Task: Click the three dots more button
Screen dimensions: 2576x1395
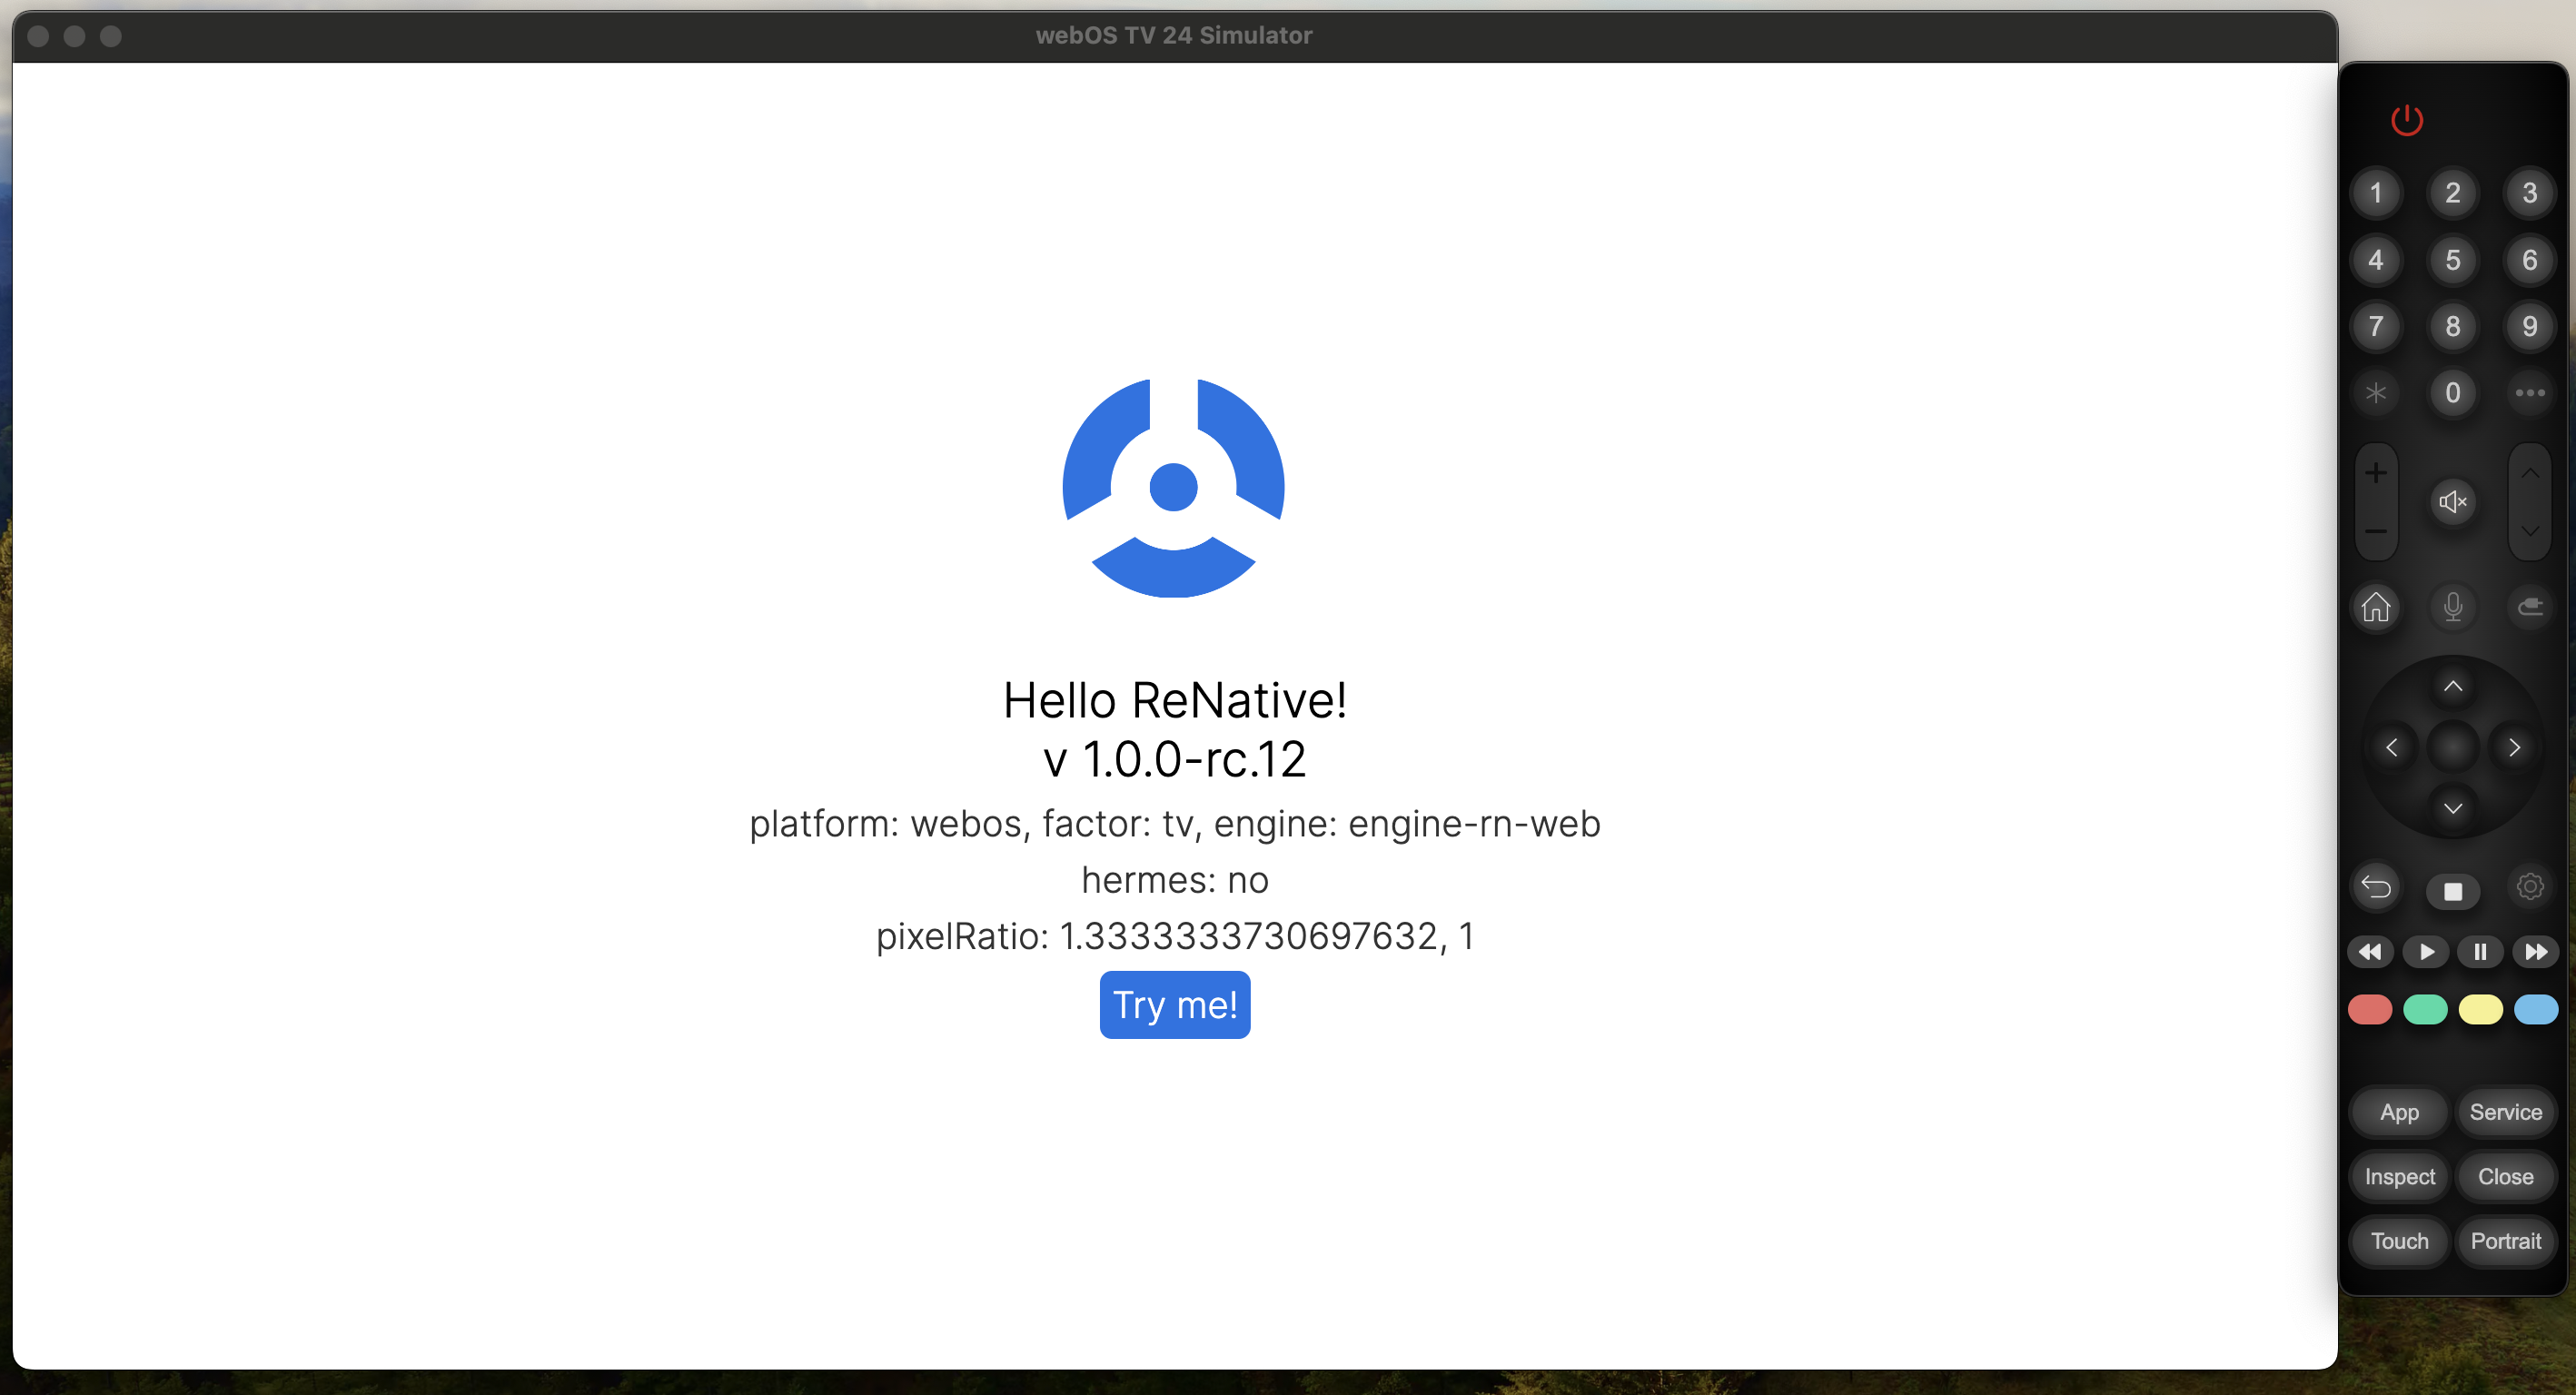Action: pos(2529,393)
